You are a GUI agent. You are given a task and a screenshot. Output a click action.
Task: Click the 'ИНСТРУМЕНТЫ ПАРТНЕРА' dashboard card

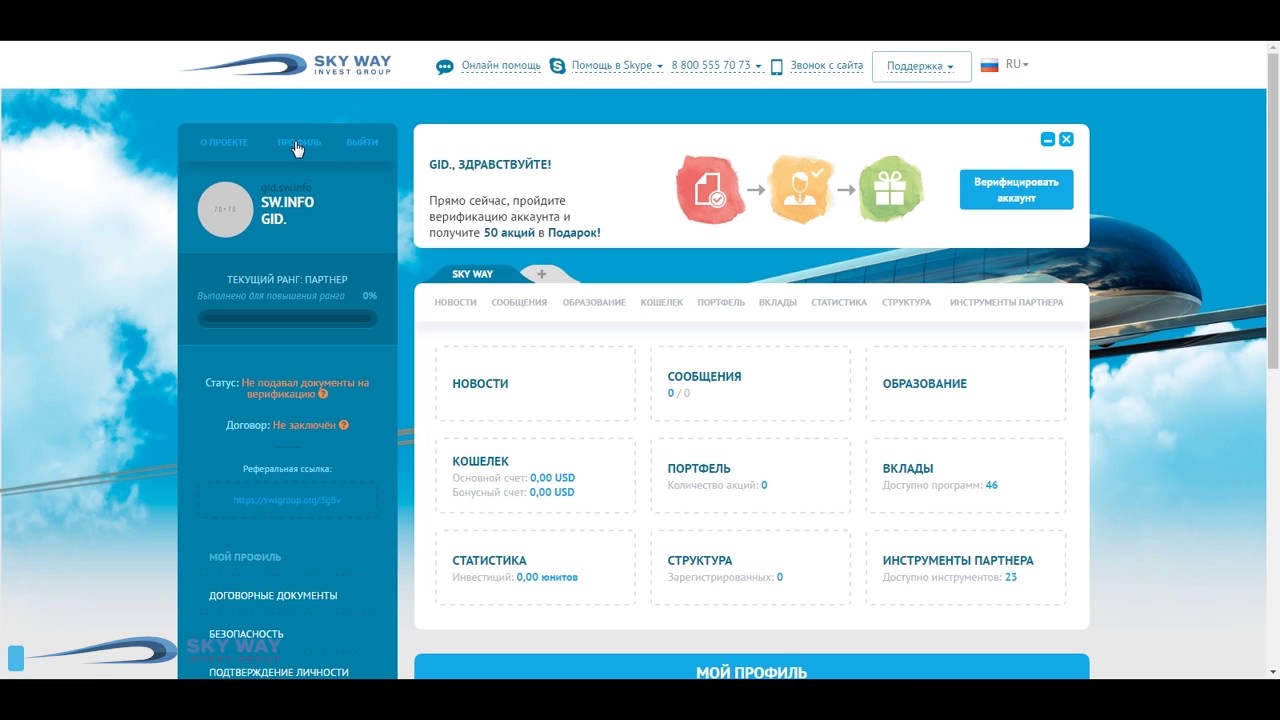coord(966,568)
